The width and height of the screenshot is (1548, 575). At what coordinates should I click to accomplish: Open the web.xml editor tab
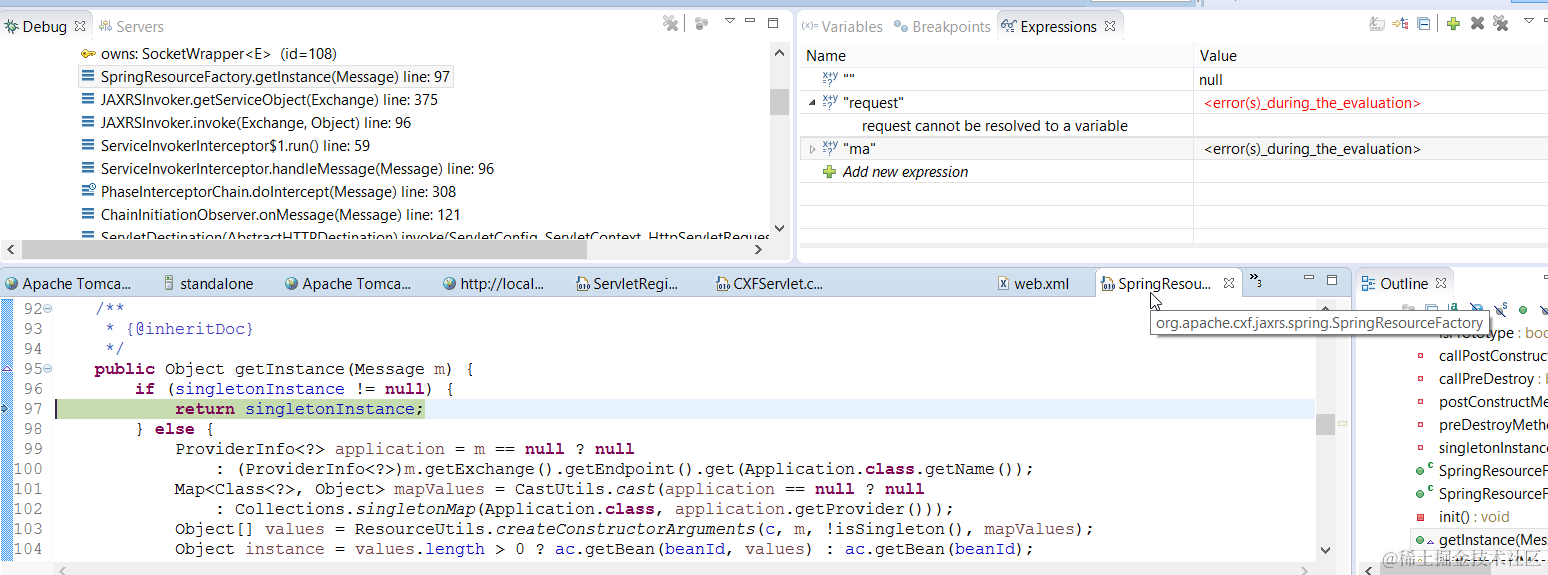click(x=1032, y=284)
